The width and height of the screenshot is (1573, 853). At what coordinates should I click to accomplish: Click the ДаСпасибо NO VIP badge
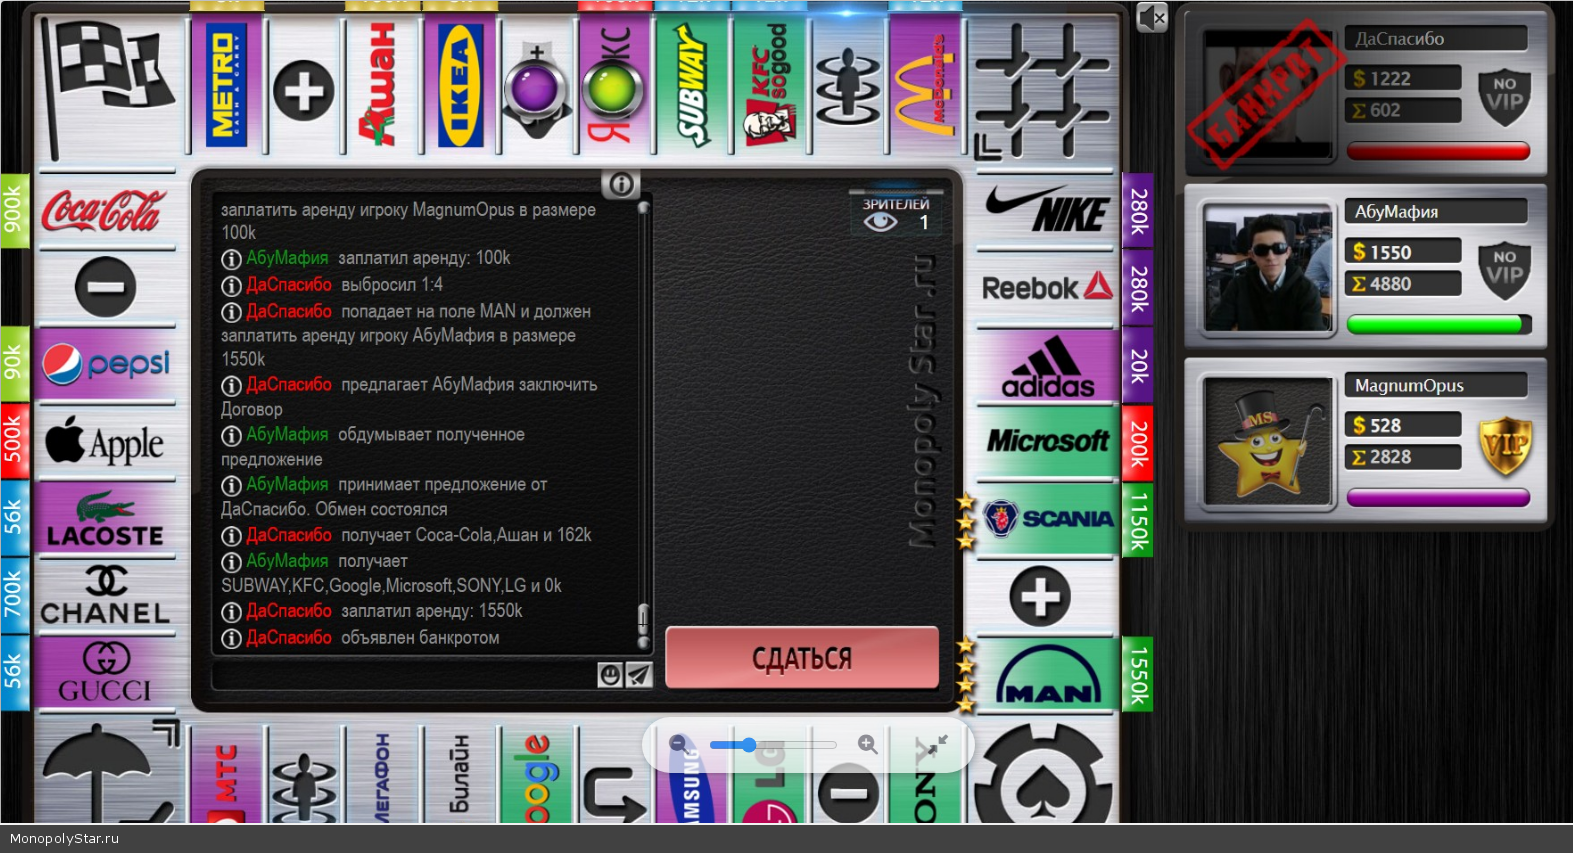click(x=1505, y=96)
